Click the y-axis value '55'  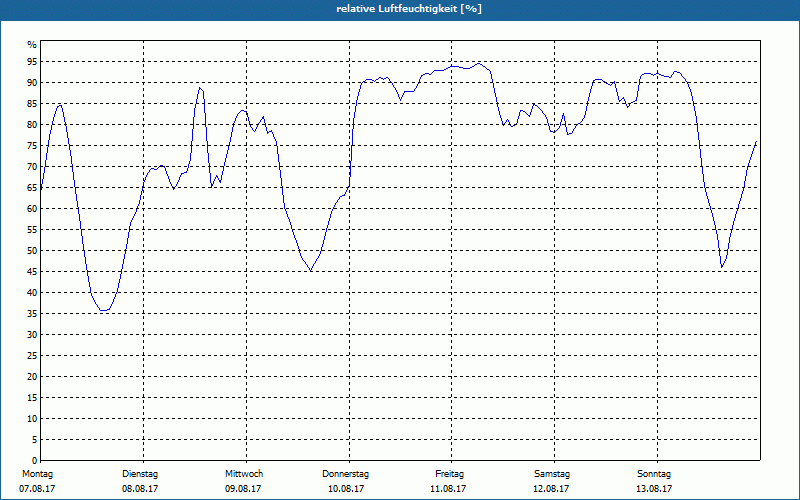[32, 230]
